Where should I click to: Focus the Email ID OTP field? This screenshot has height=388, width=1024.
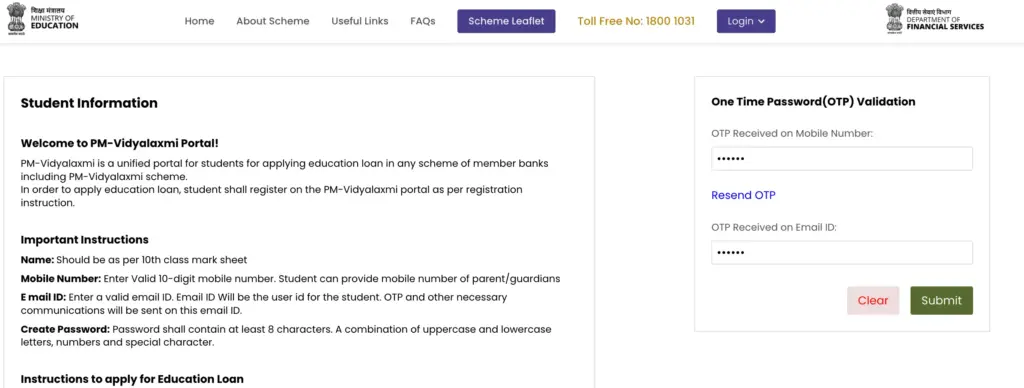click(x=842, y=253)
